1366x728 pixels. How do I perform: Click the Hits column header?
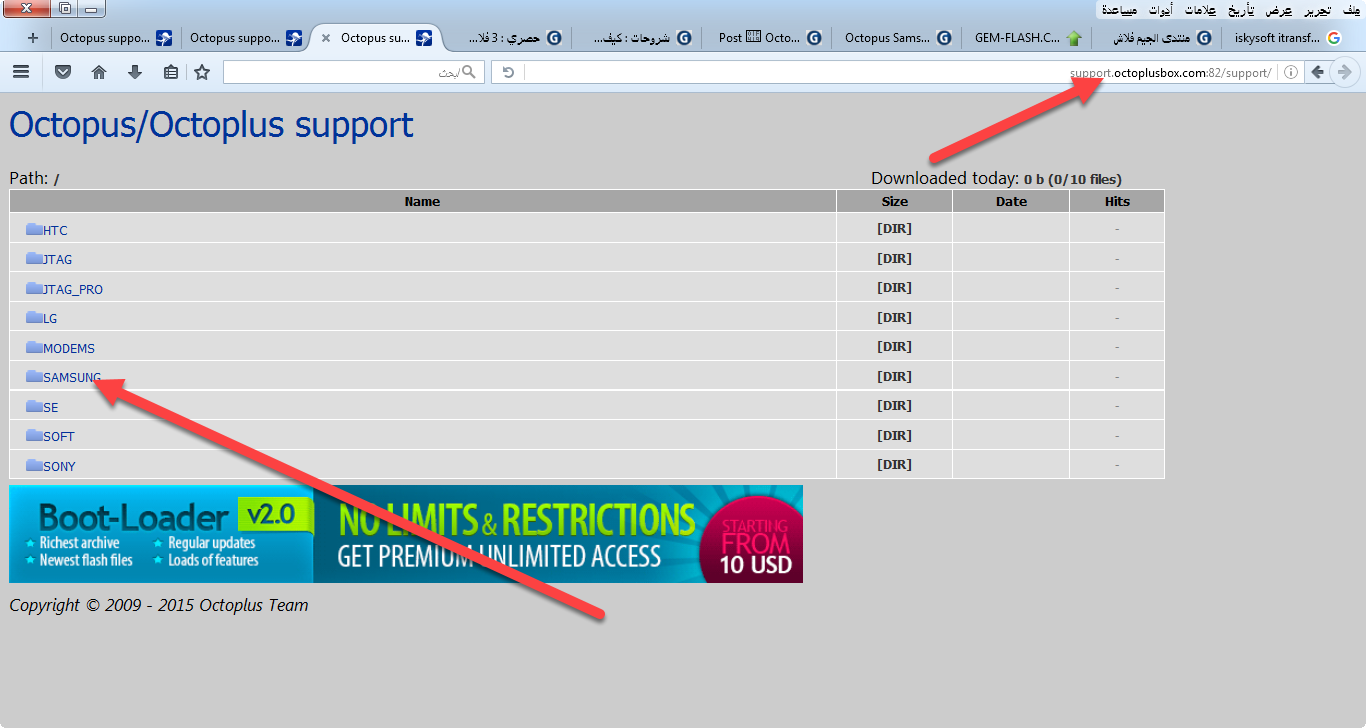point(1117,201)
